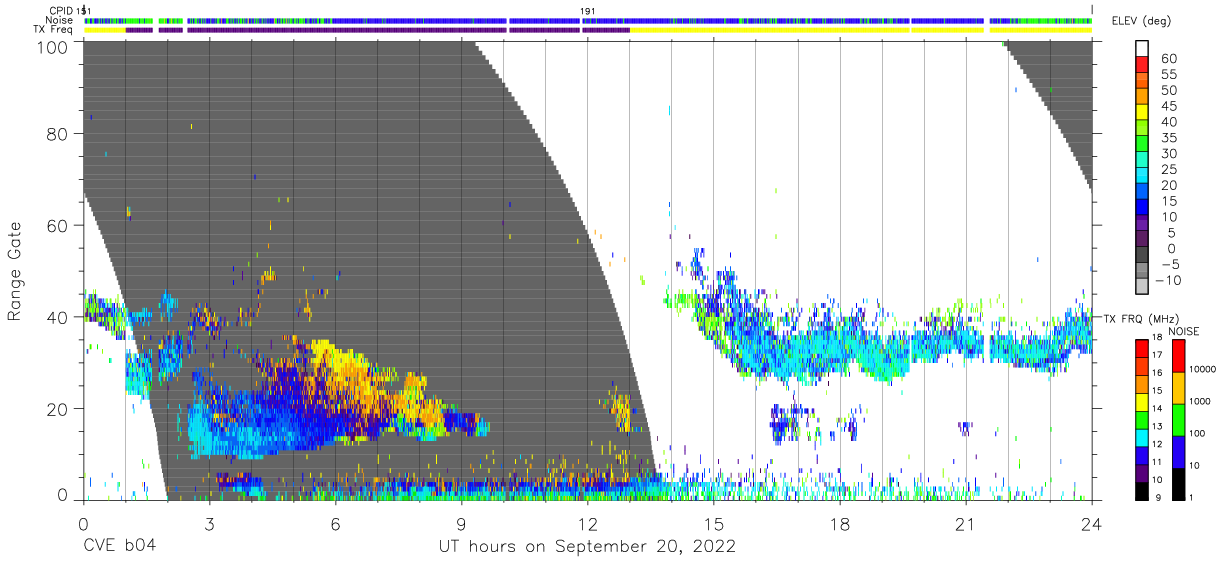Click the red top of the TX FRQ color bar
The height and width of the screenshot is (567, 1228).
point(1143,346)
